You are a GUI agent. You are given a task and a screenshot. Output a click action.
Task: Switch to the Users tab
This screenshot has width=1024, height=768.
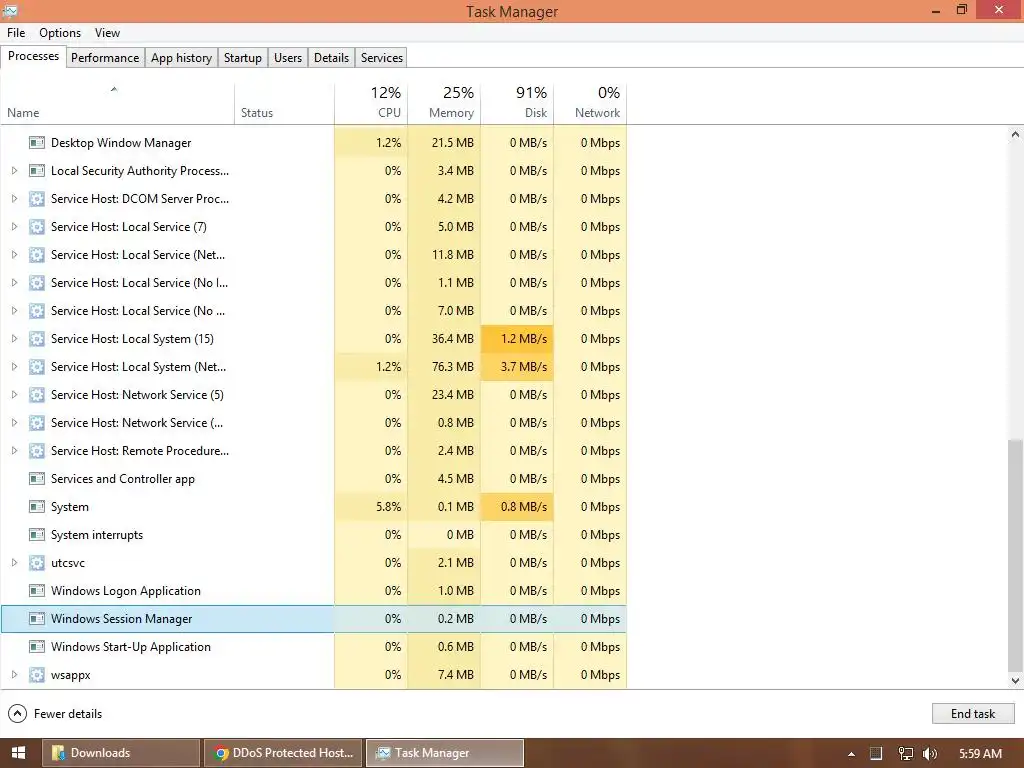tap(288, 57)
